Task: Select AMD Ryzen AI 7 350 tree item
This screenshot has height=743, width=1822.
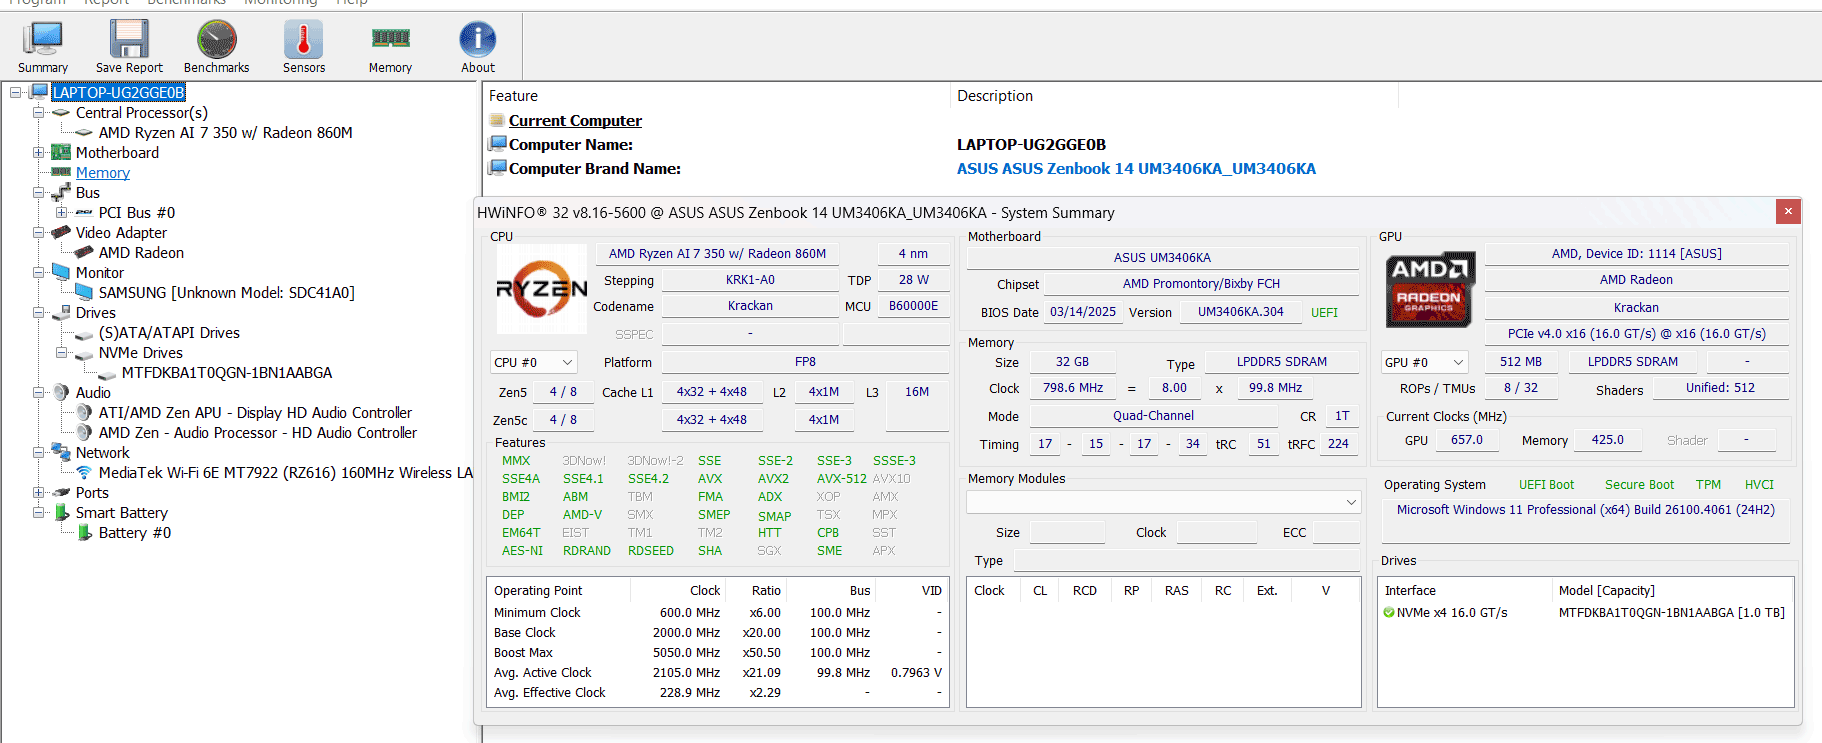Action: [x=225, y=132]
